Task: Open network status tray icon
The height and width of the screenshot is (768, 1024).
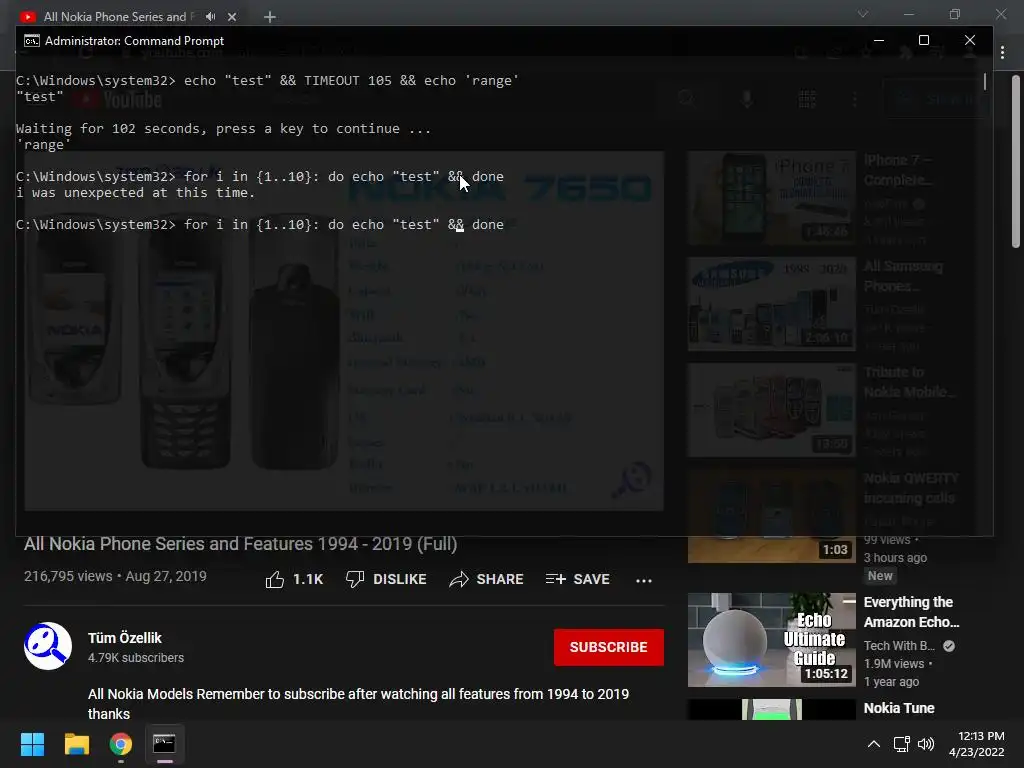Action: point(901,744)
